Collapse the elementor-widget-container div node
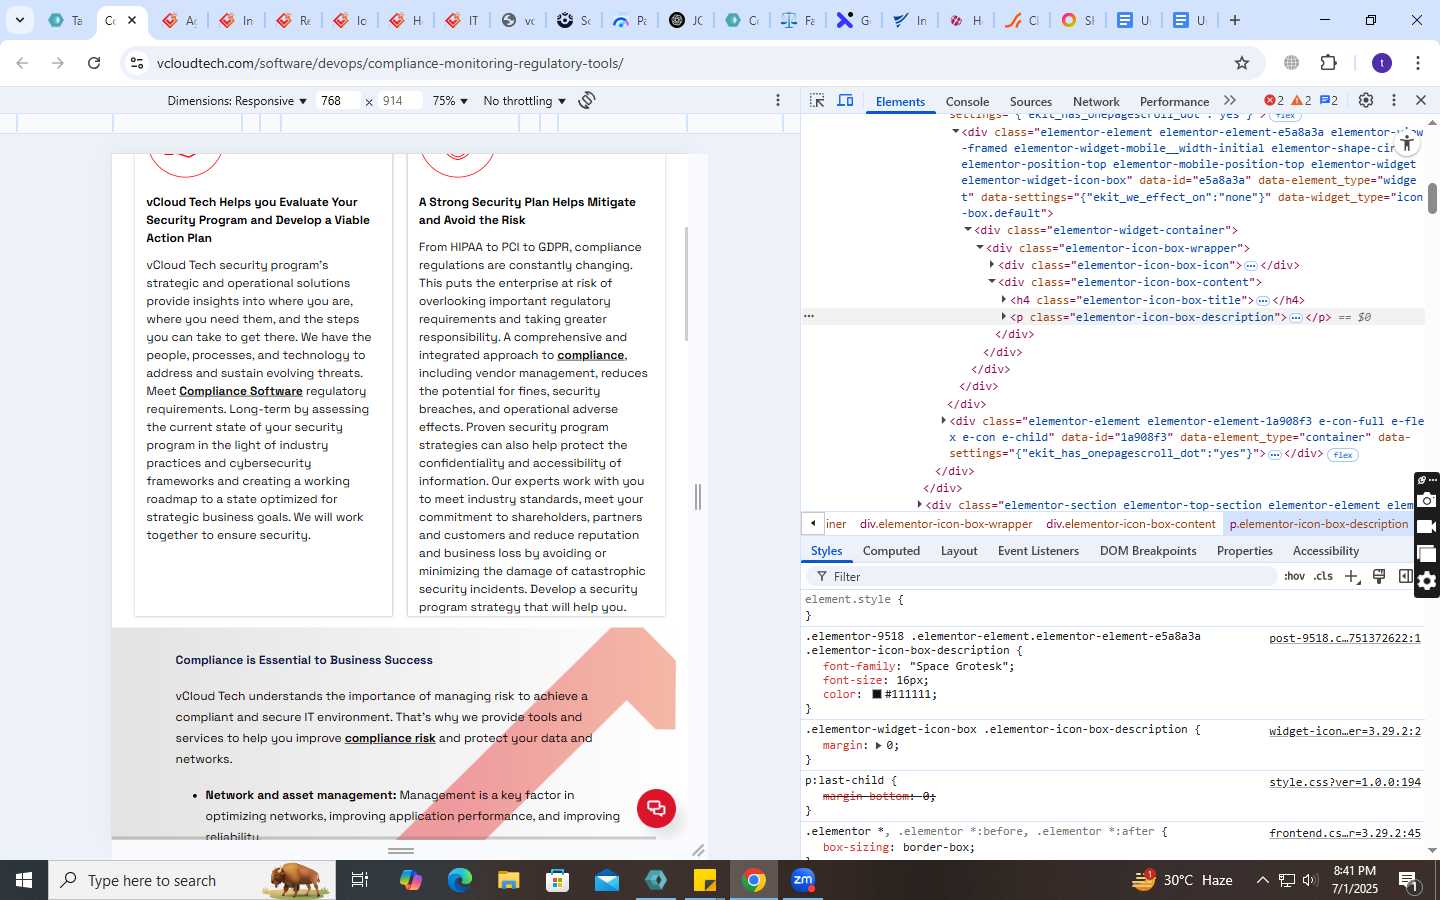The image size is (1440, 900). click(x=968, y=230)
